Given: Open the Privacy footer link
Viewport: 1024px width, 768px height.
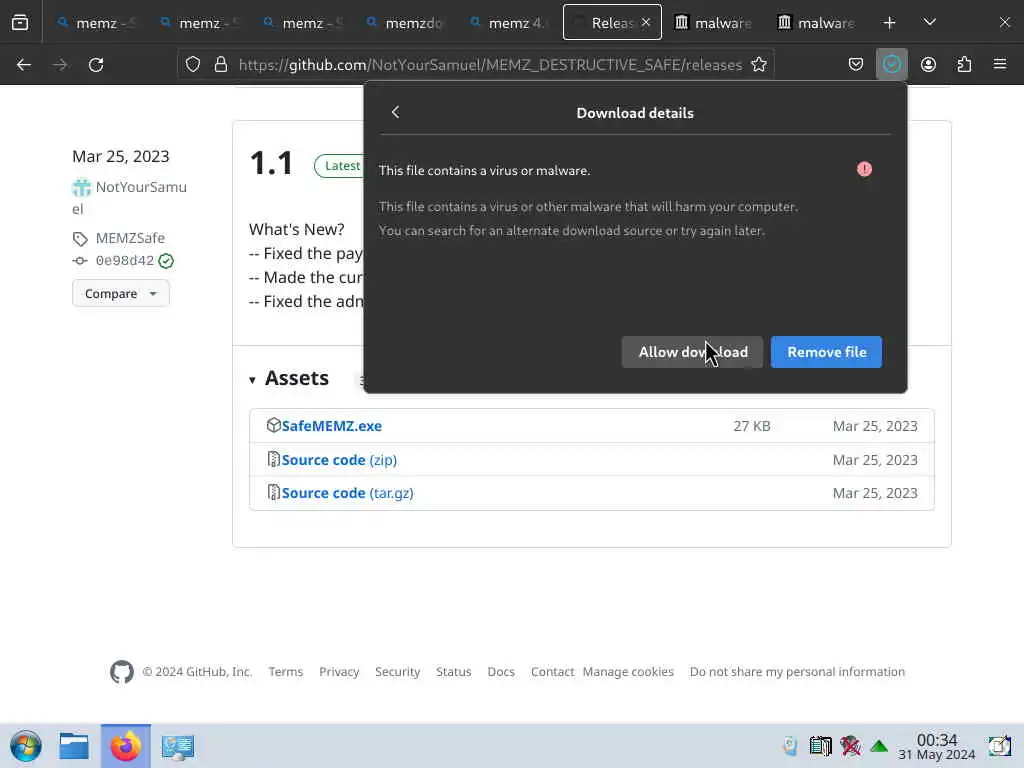Looking at the screenshot, I should (339, 671).
